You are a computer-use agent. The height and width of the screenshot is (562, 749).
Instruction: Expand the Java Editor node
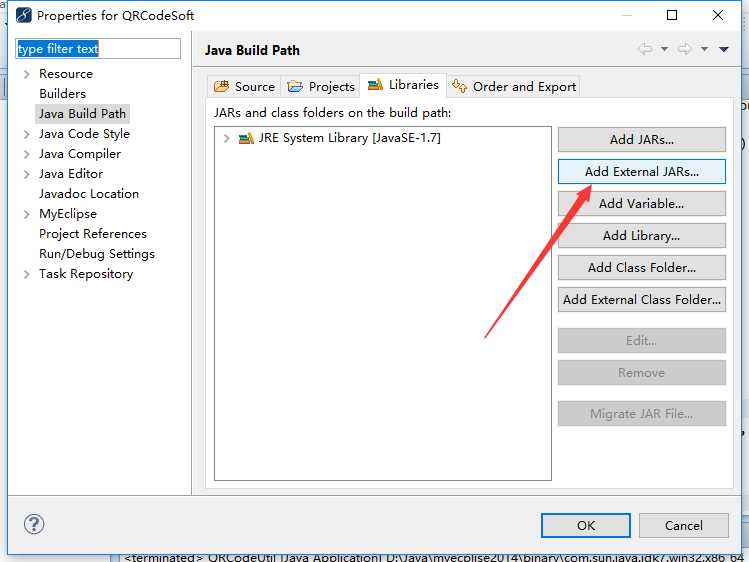[27, 174]
